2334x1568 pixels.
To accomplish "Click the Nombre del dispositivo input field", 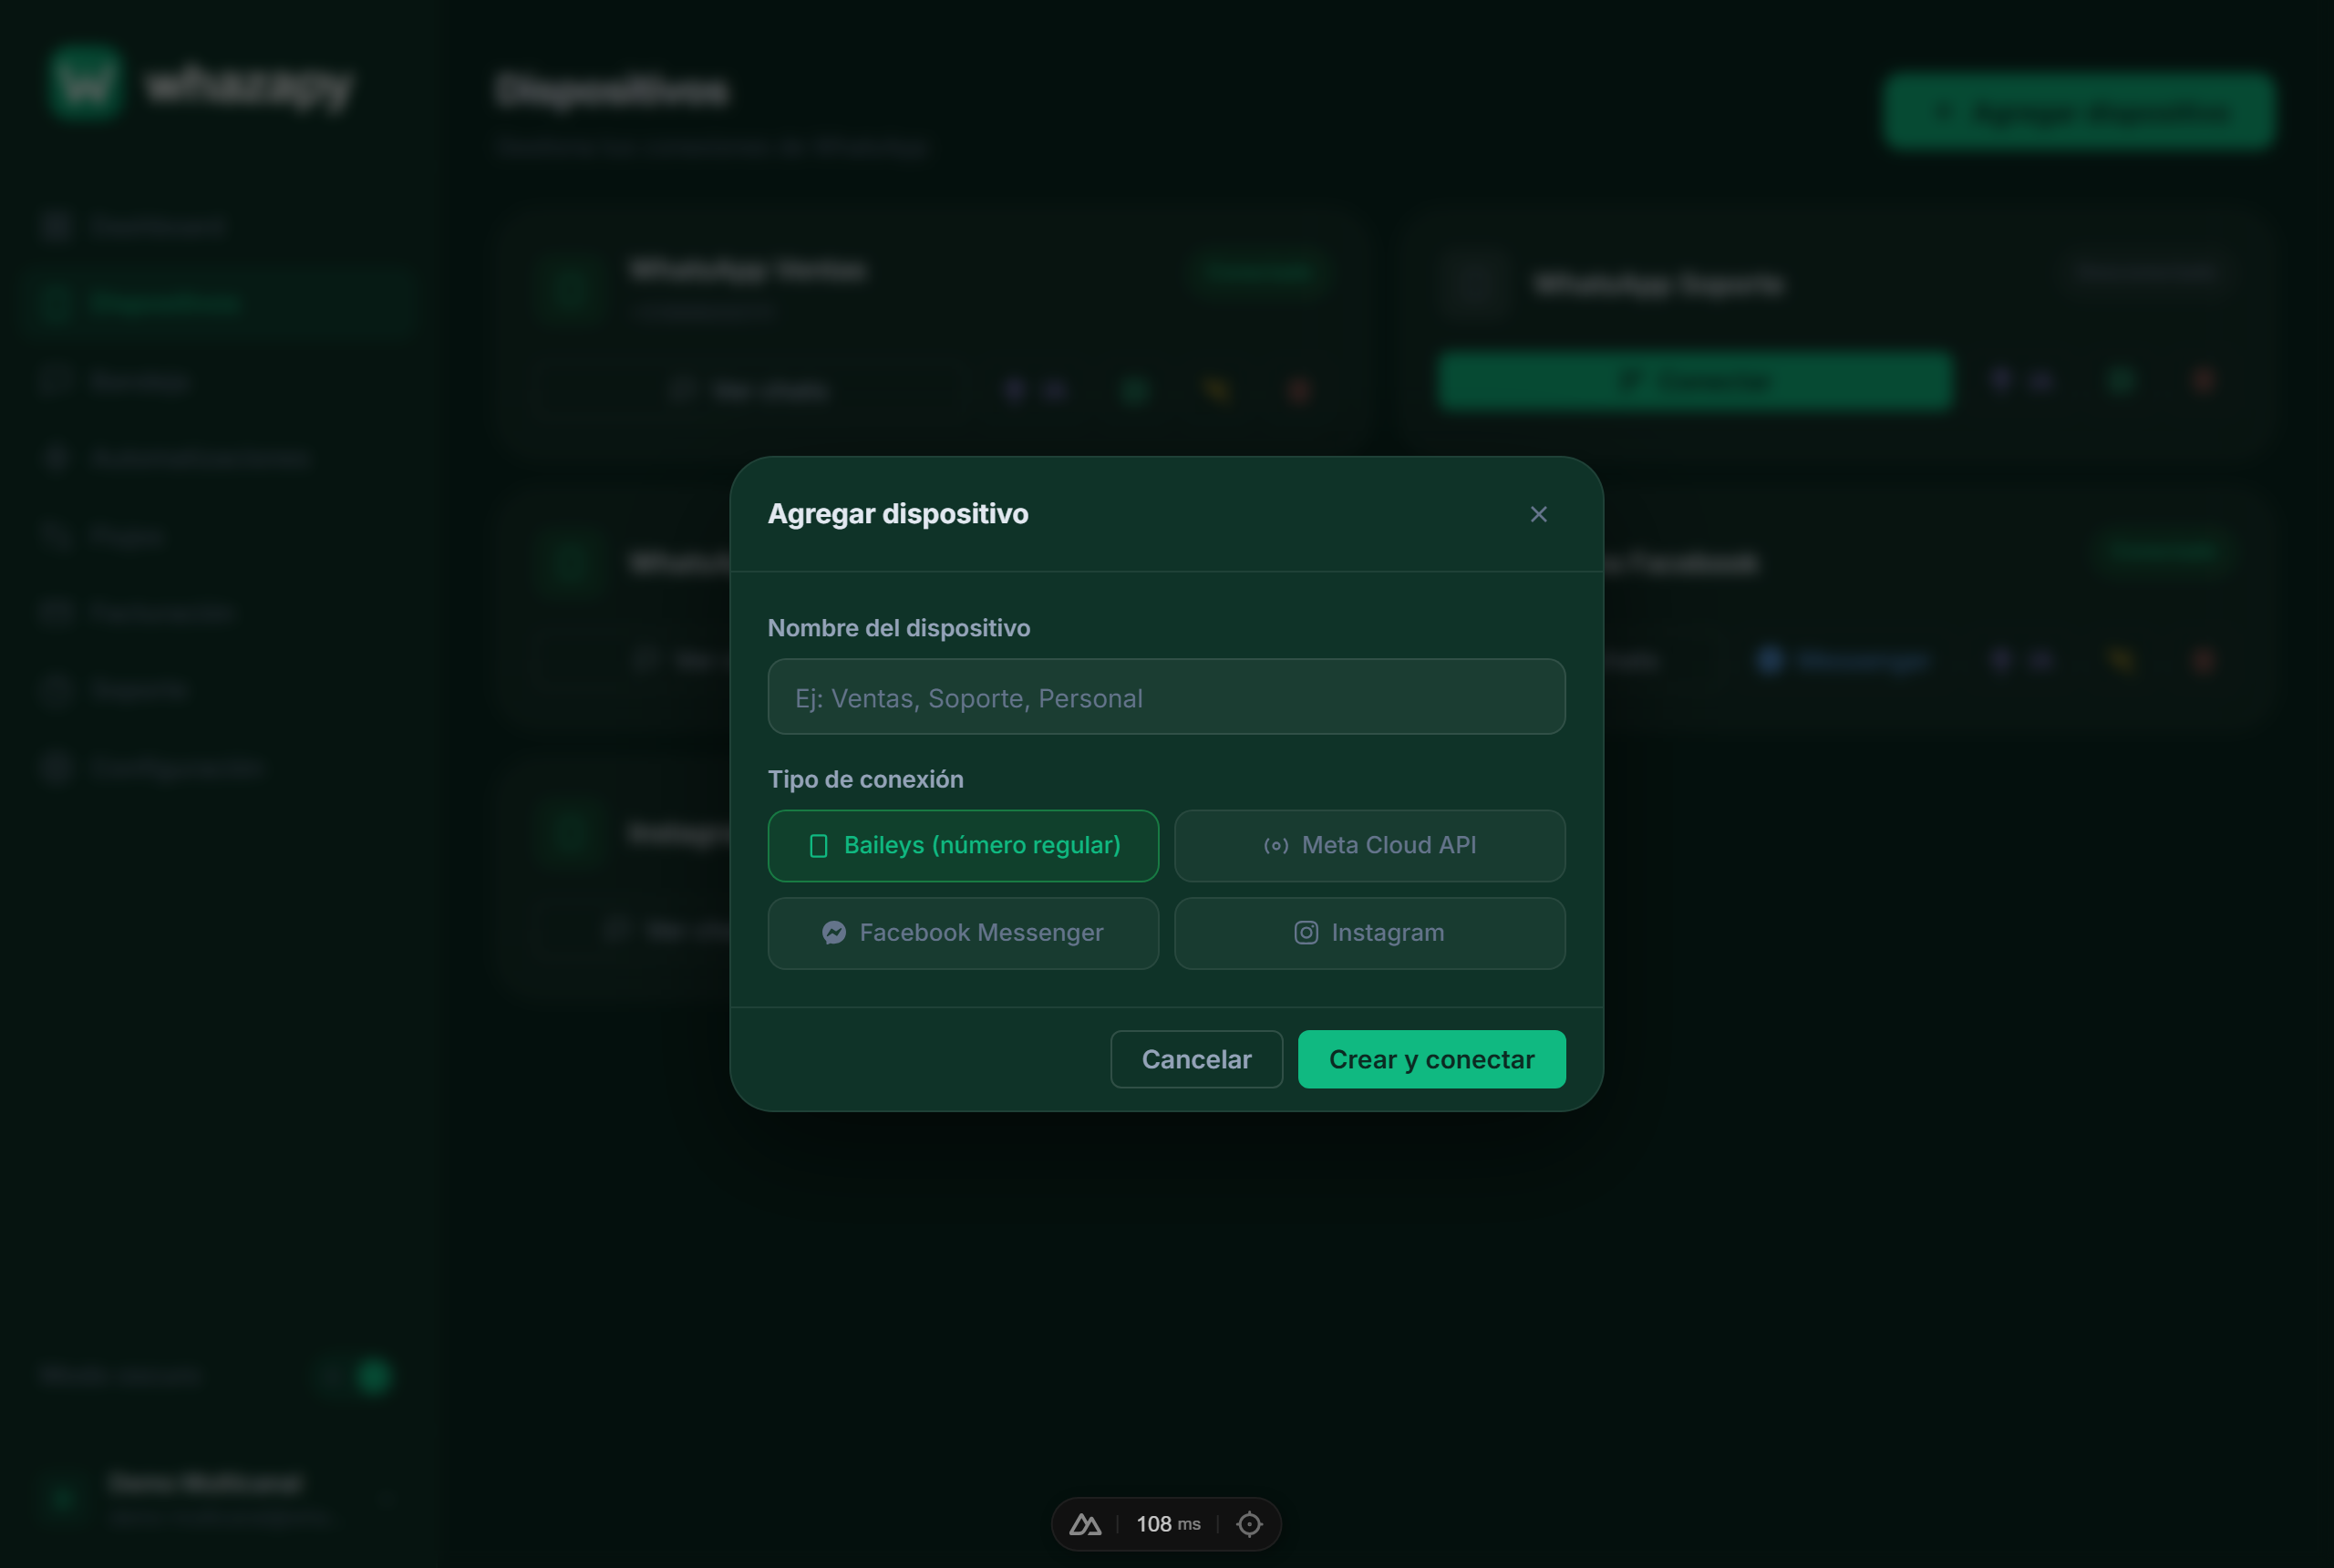I will tap(1166, 697).
